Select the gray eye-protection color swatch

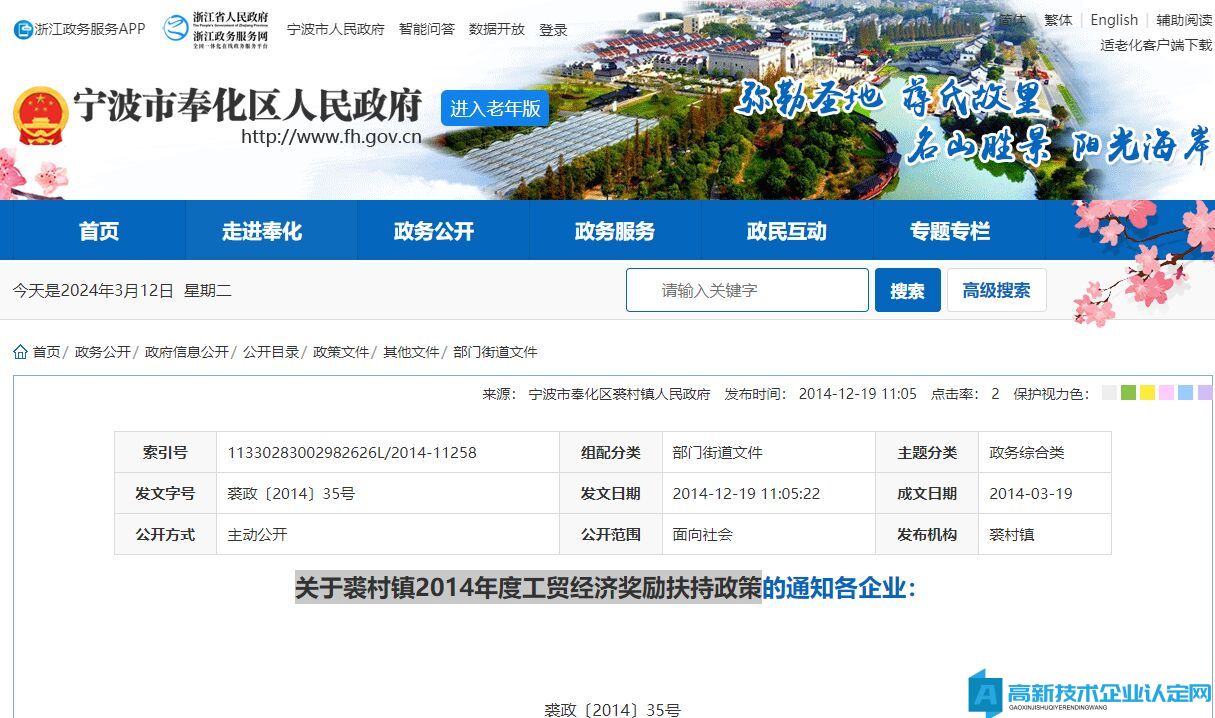(x=1109, y=393)
